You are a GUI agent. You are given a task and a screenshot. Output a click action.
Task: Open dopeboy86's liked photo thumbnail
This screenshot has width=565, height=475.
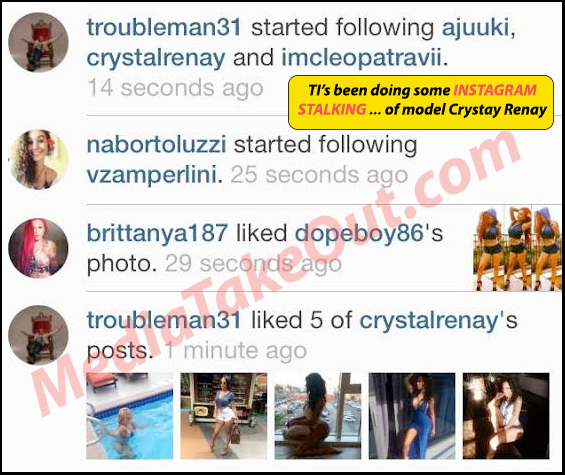(x=517, y=249)
